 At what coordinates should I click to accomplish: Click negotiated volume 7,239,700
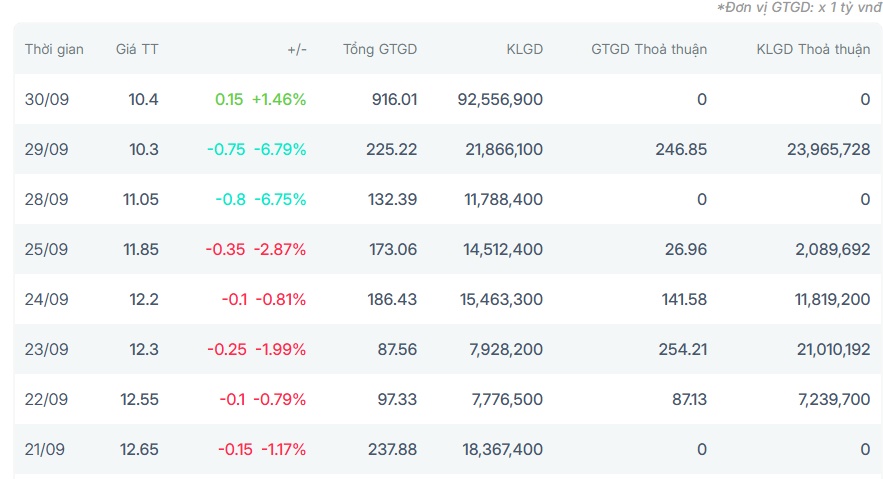tap(834, 400)
